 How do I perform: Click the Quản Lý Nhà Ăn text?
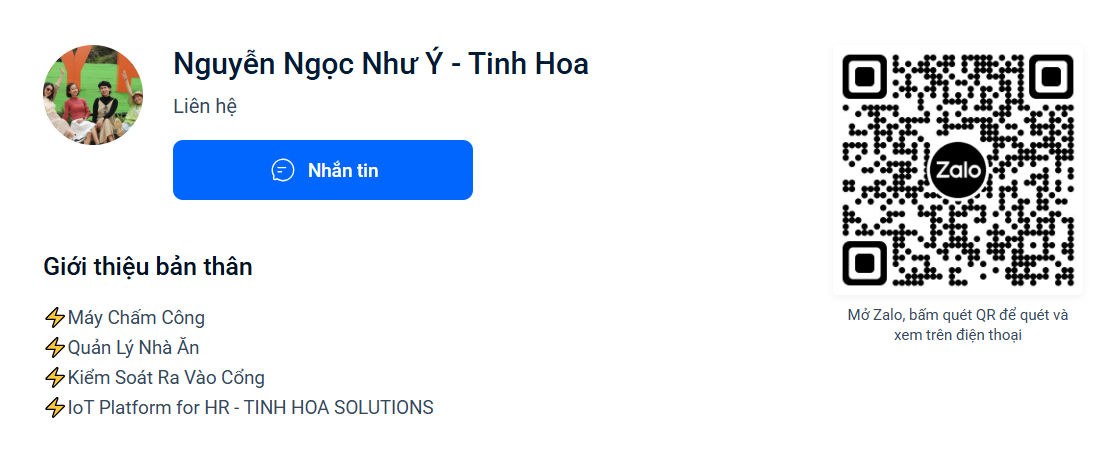pos(134,348)
